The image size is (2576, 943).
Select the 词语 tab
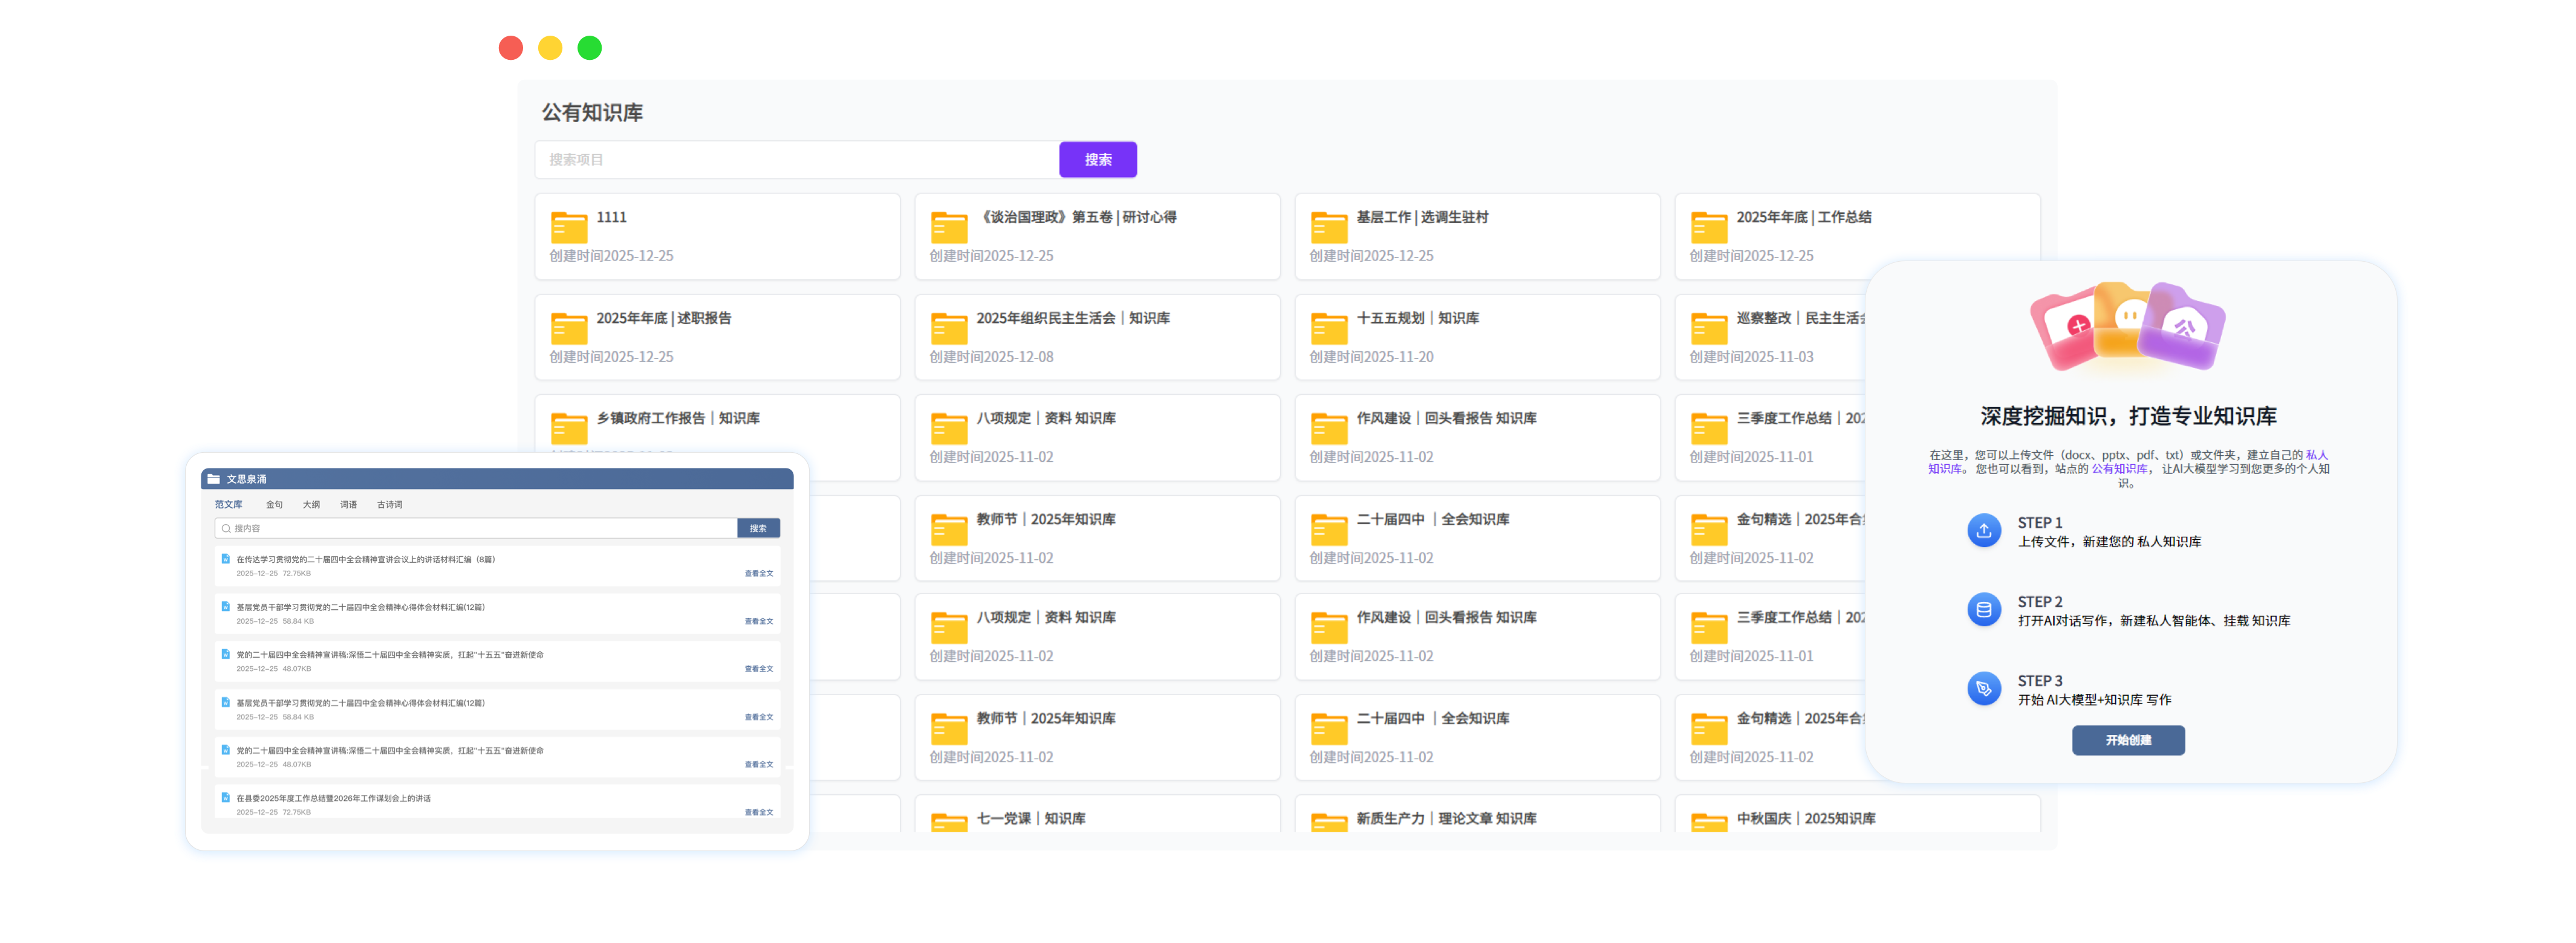coord(349,504)
